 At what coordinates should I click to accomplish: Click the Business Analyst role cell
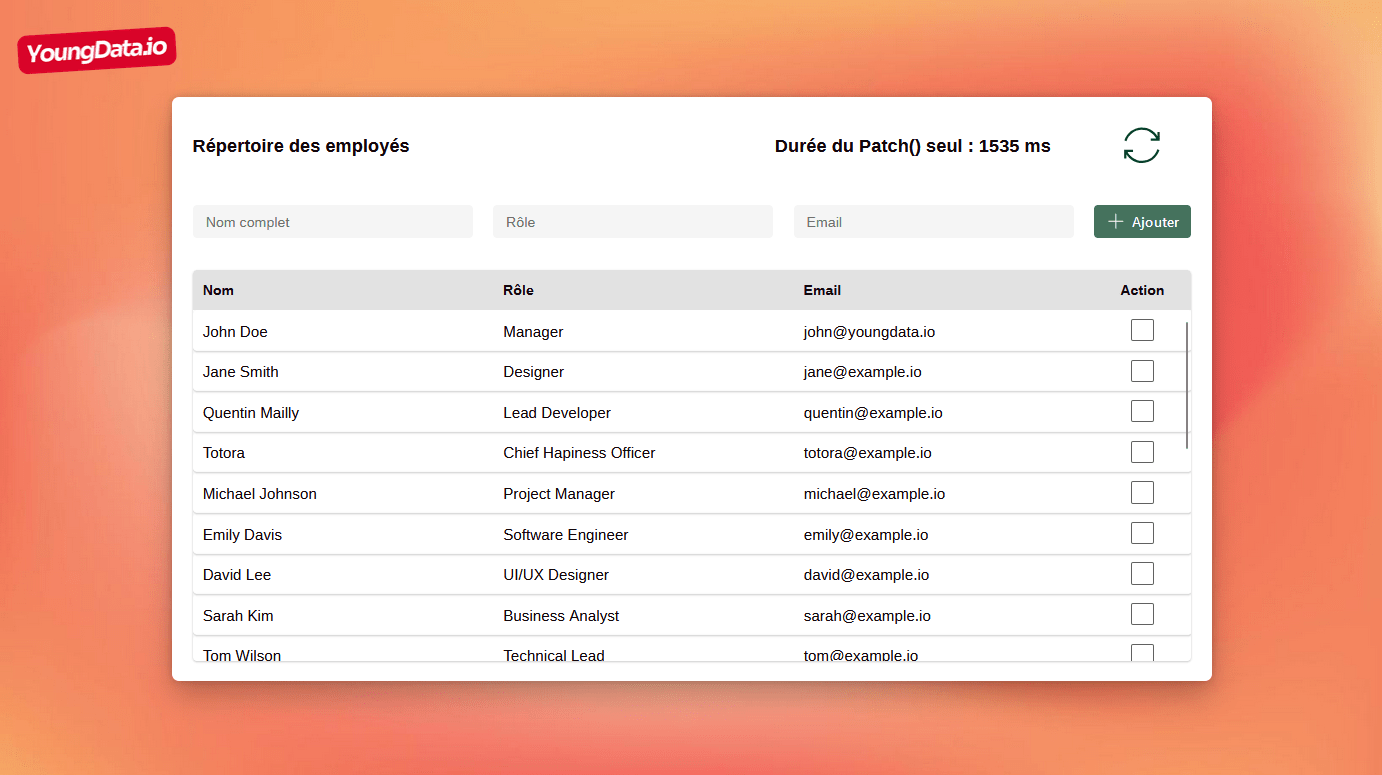pos(561,616)
